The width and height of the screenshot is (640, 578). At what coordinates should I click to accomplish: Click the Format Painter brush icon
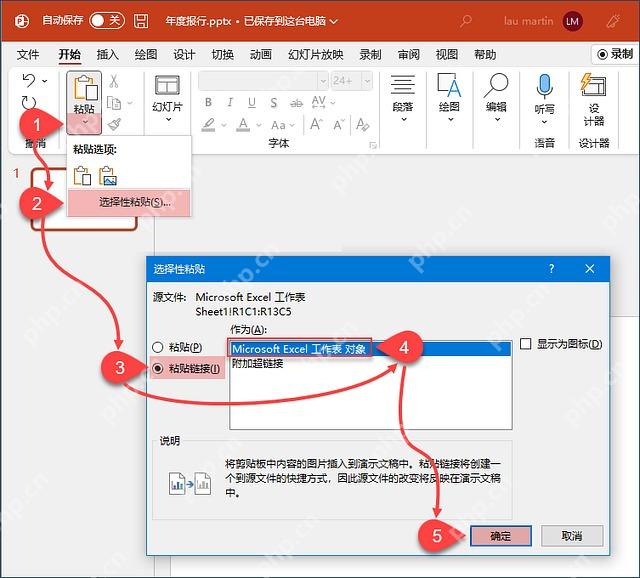pyautogui.click(x=115, y=124)
